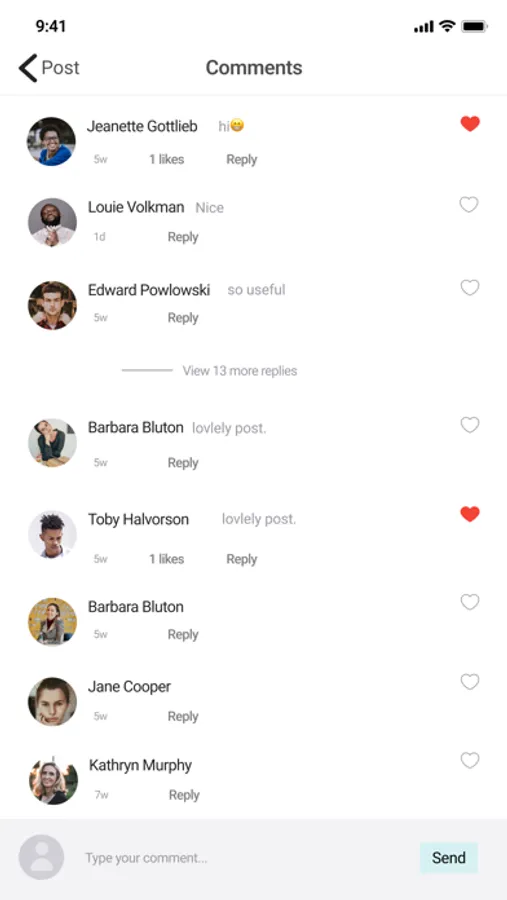Like Edward Powlowski's comment heart
Screen dimensions: 507x900
pyautogui.click(x=470, y=287)
